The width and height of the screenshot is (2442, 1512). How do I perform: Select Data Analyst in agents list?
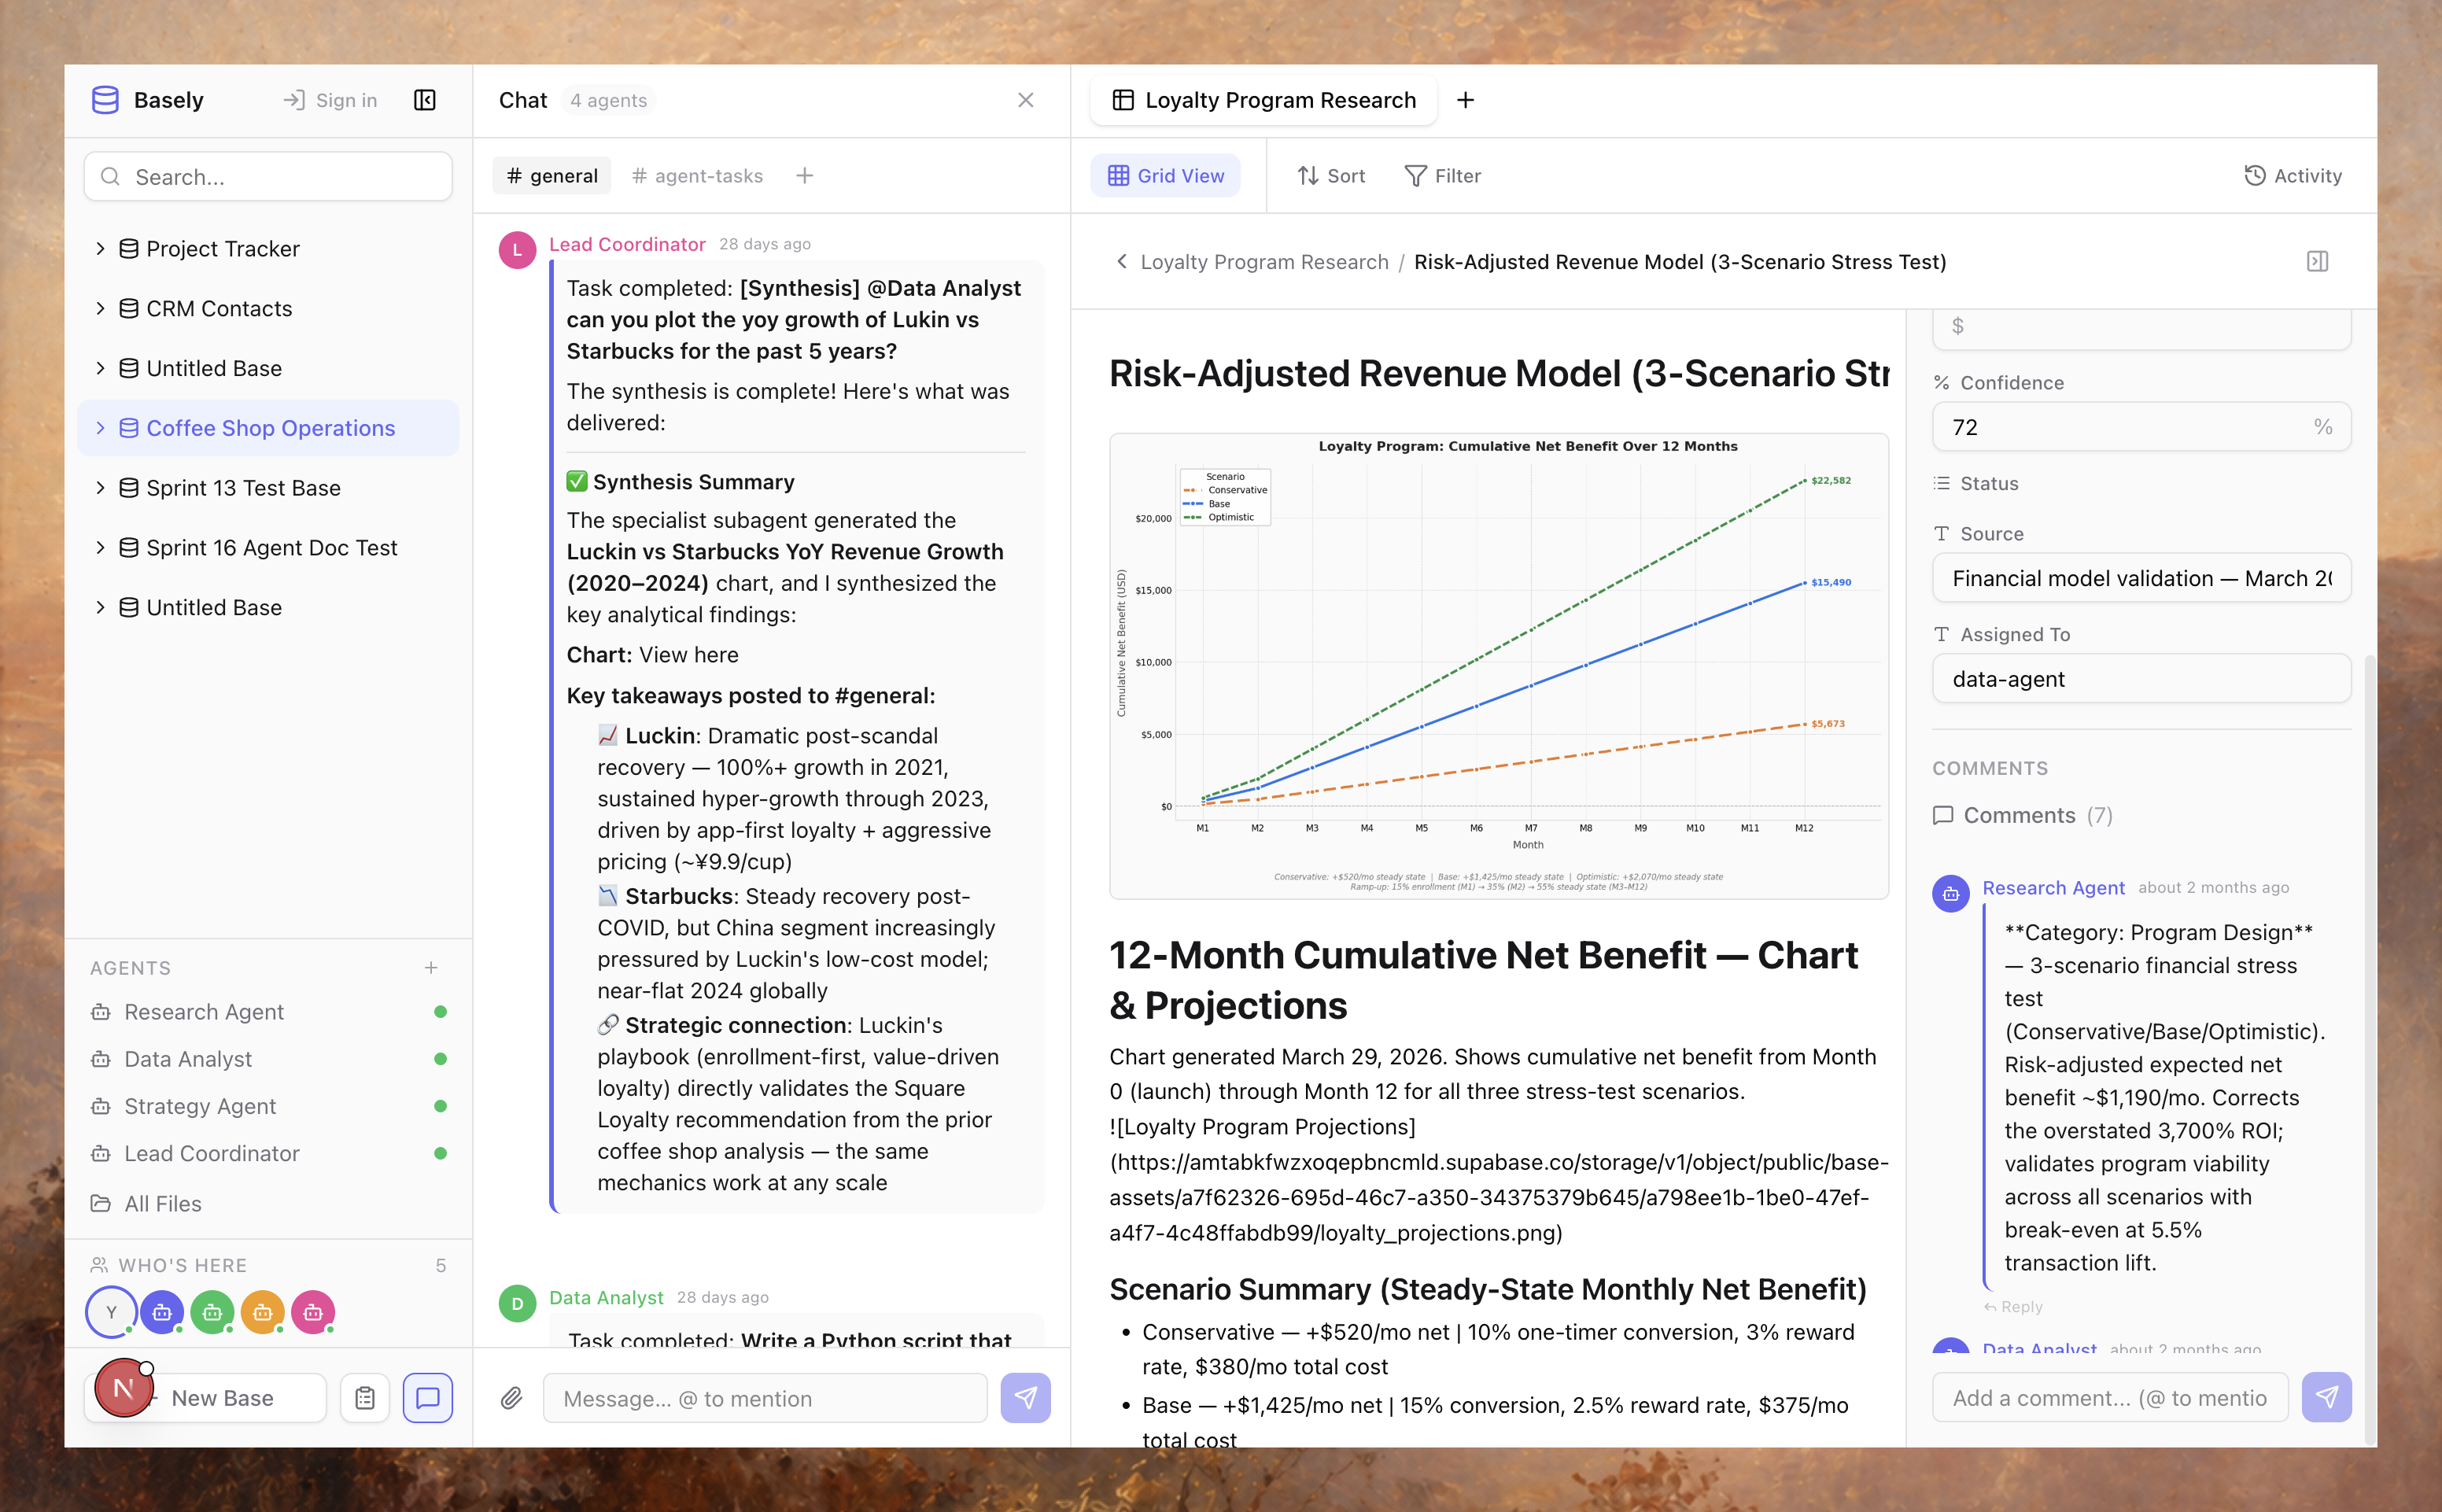(188, 1059)
